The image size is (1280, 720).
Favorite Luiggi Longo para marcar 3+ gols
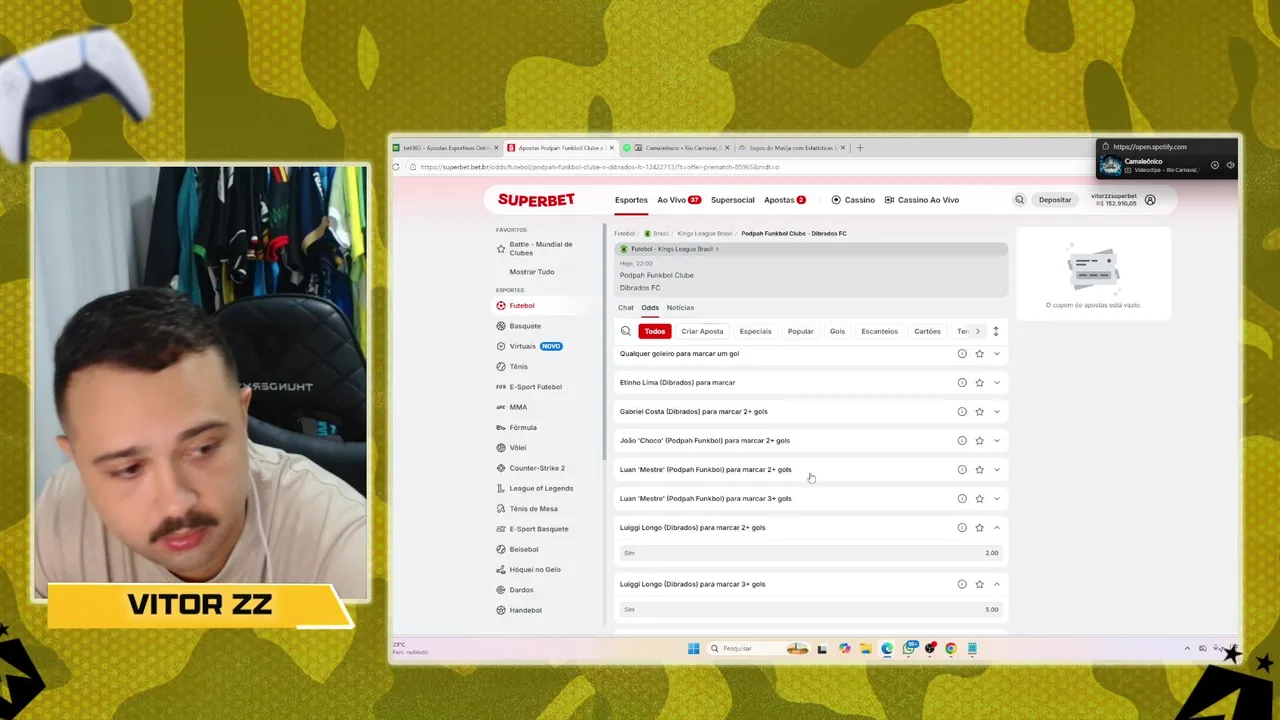pos(979,584)
